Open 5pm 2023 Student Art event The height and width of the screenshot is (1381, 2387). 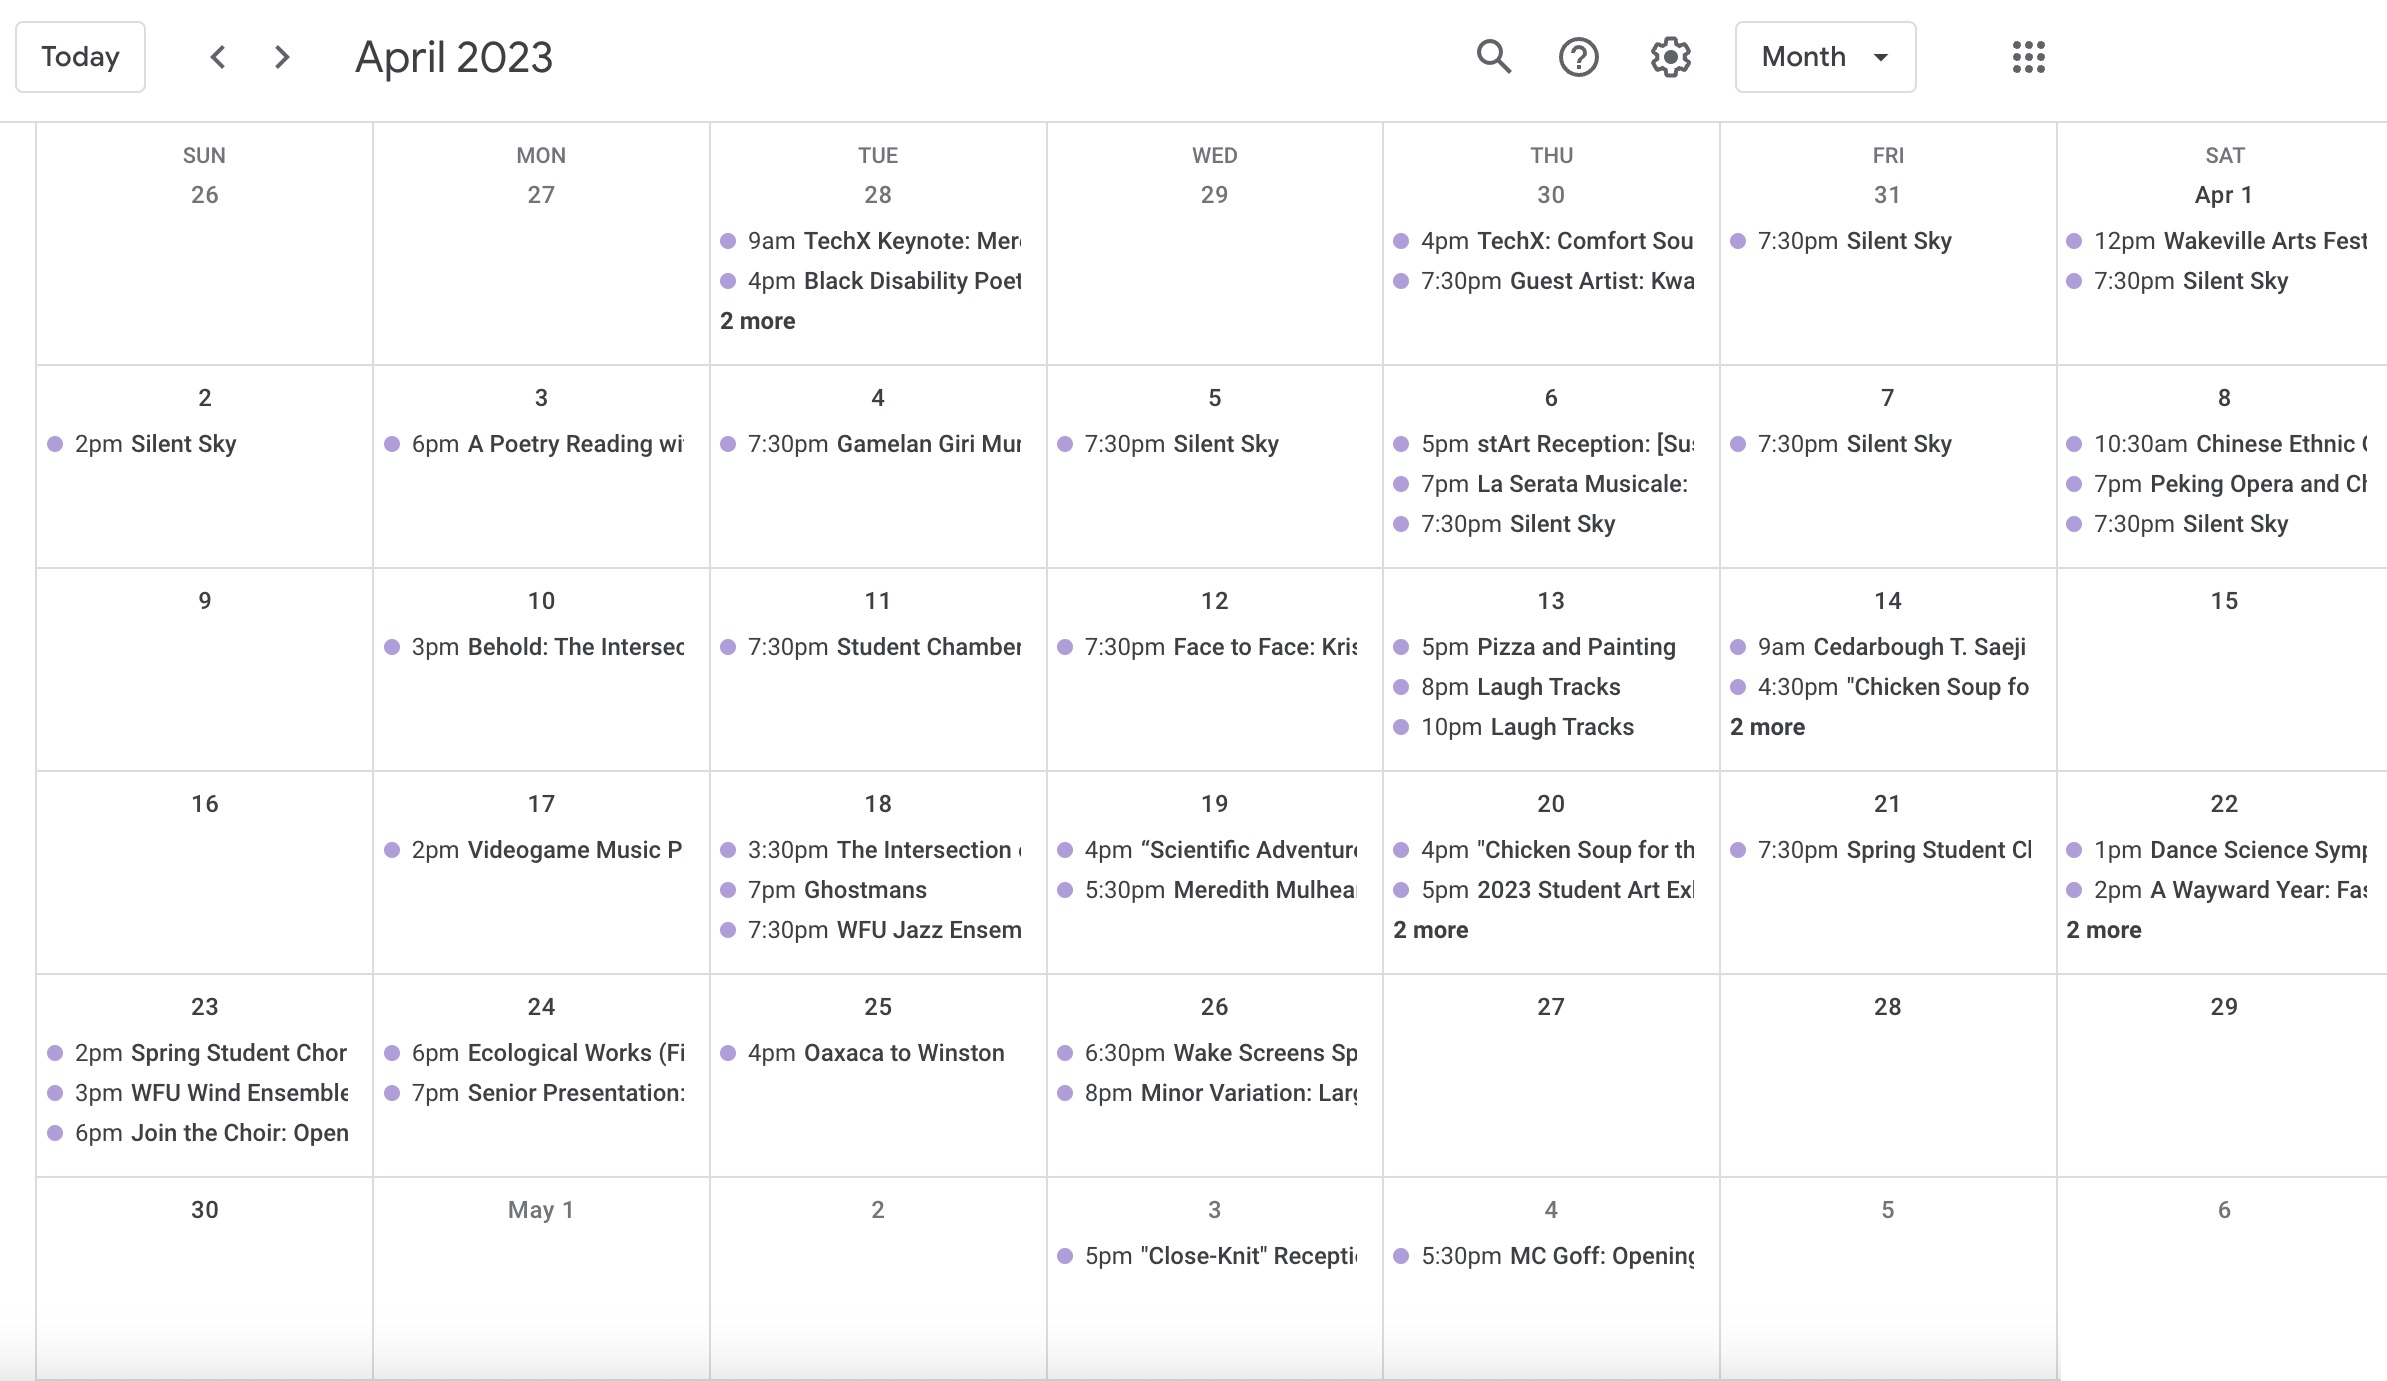[1544, 890]
